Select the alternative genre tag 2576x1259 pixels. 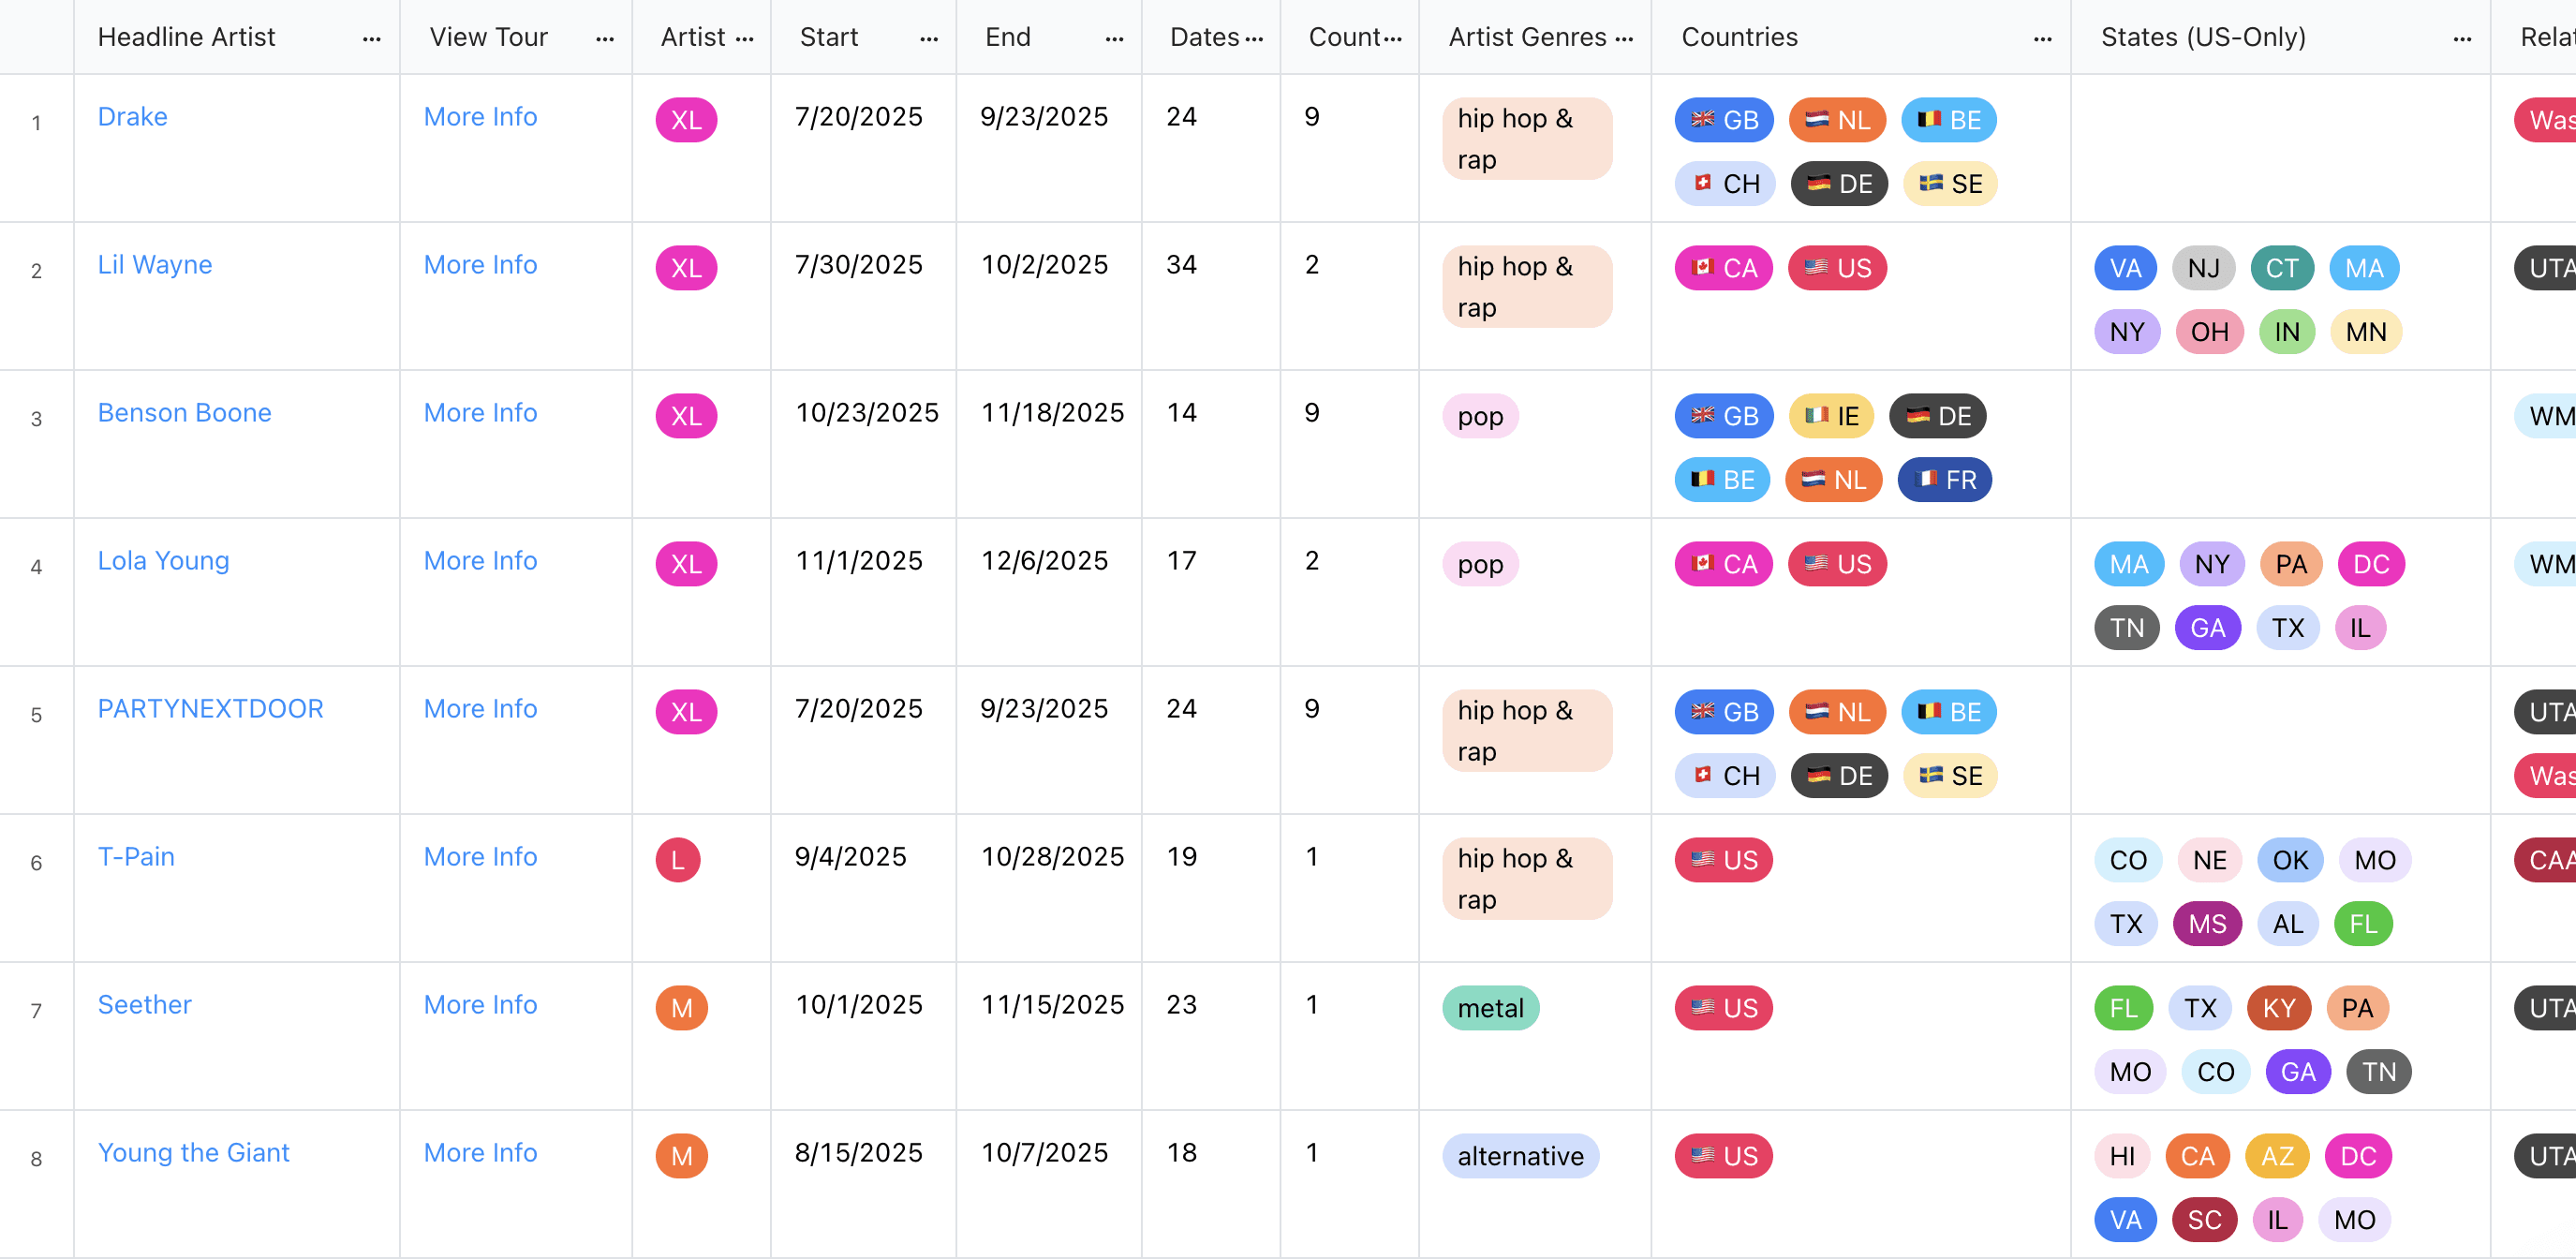[1520, 1156]
